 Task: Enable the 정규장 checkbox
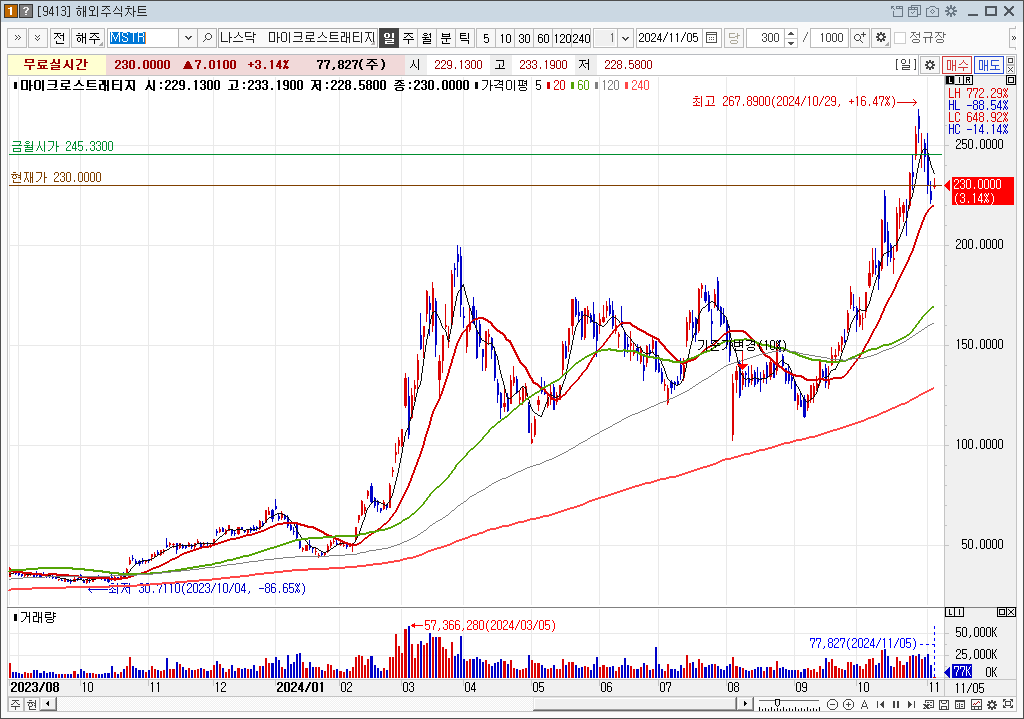point(900,38)
